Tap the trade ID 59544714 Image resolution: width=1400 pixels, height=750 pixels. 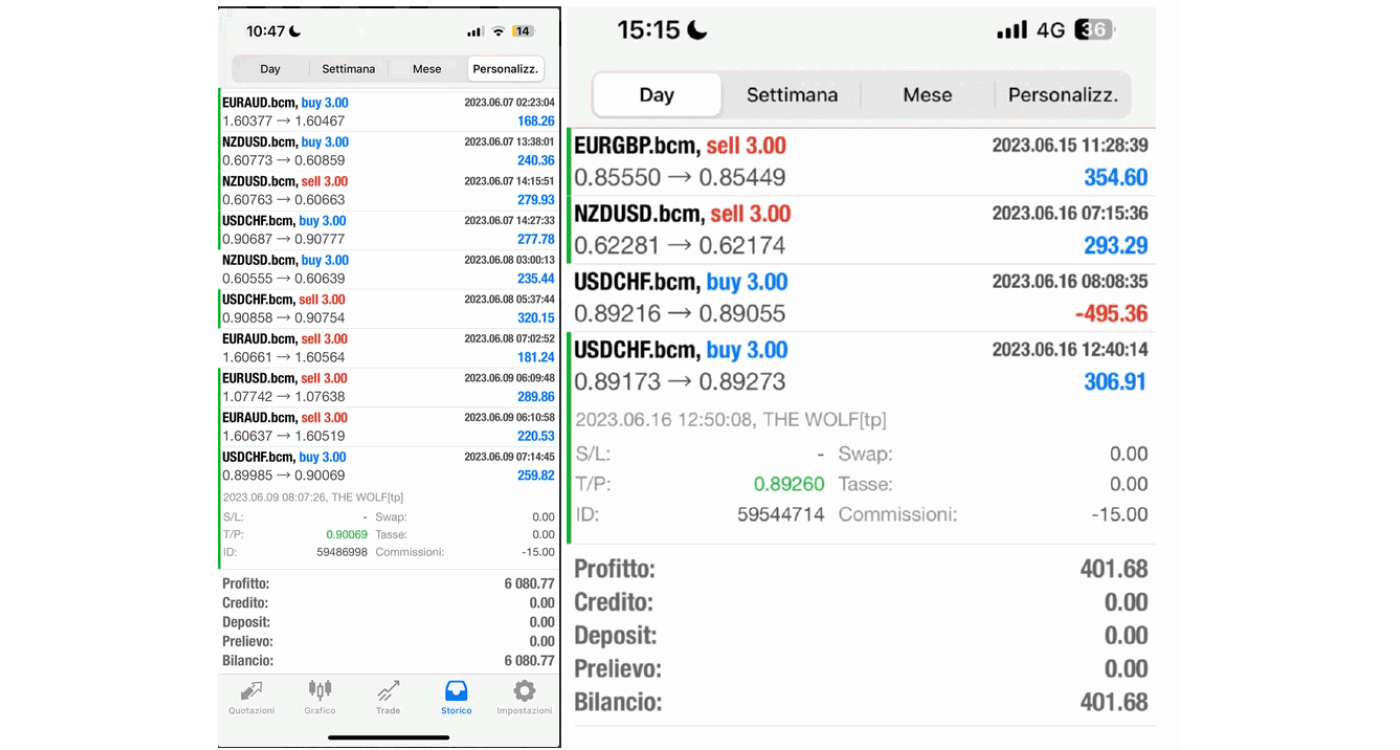[780, 515]
